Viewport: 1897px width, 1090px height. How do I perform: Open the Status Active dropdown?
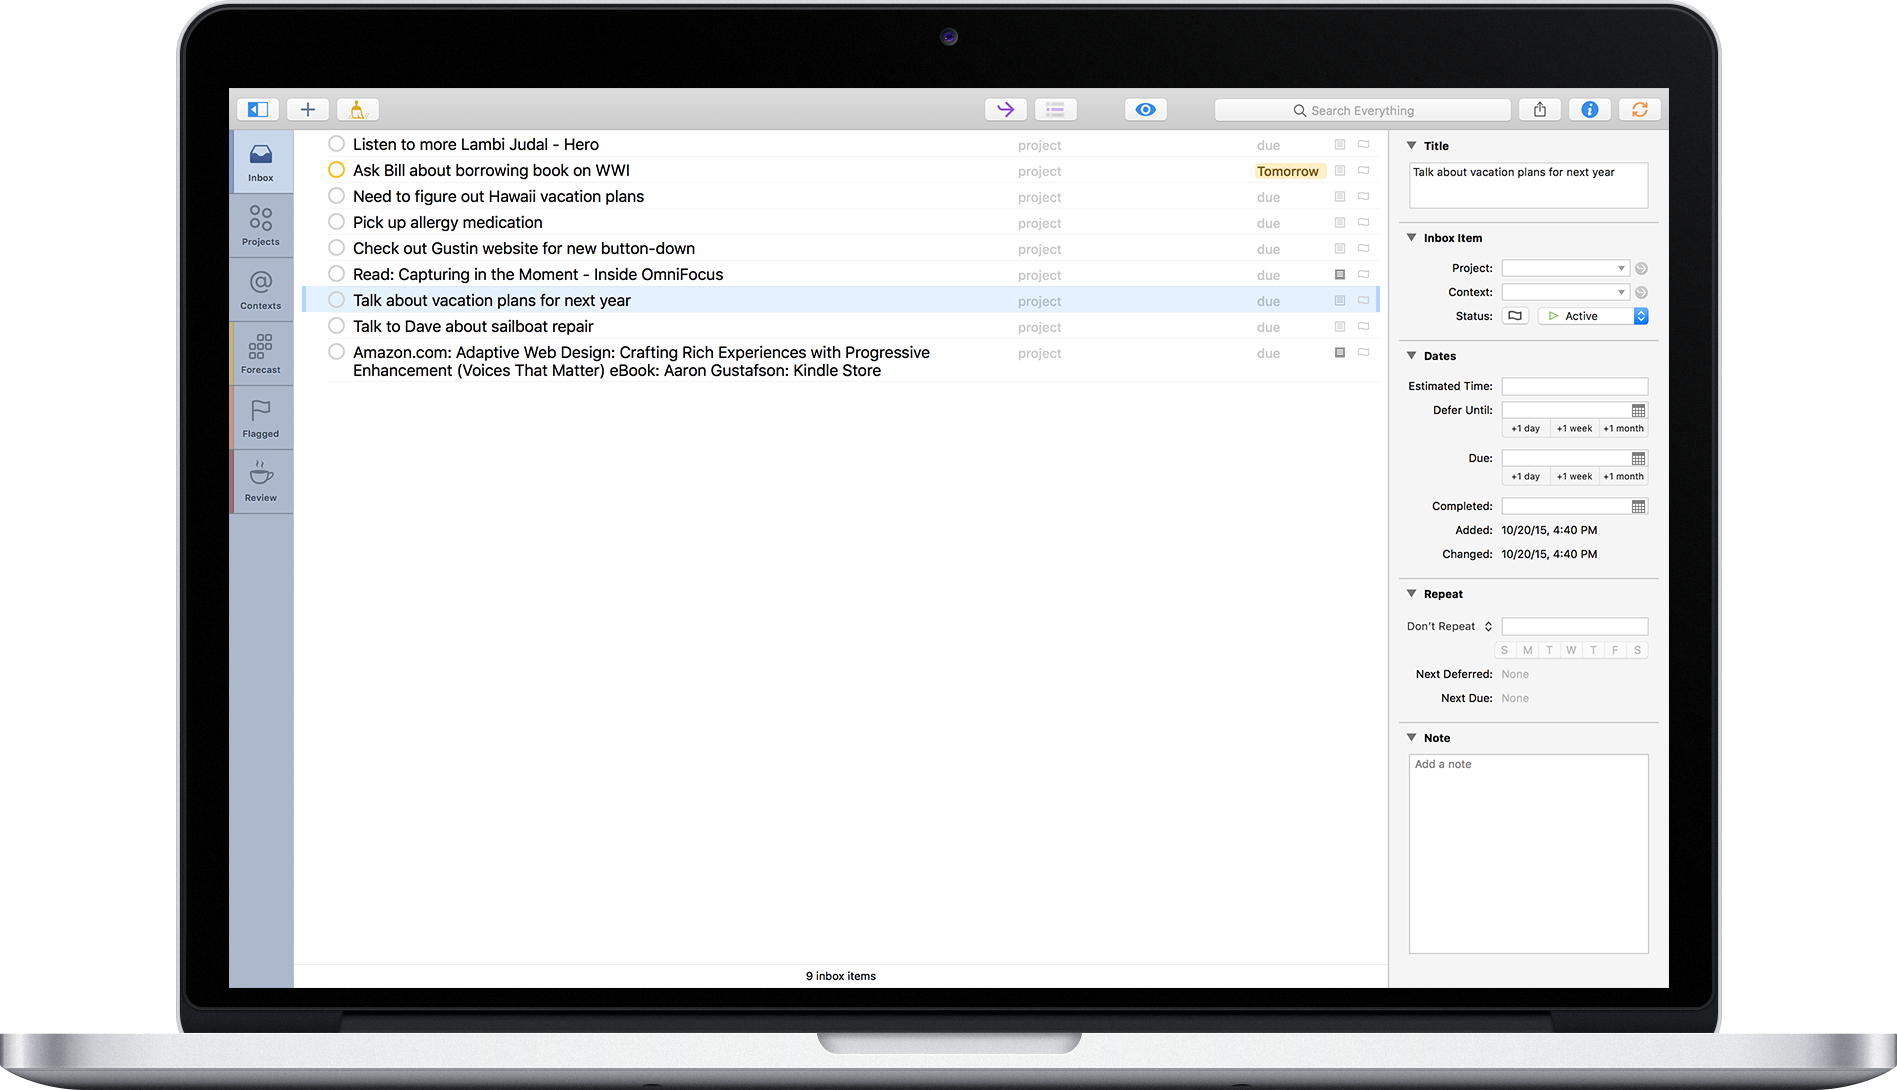point(1592,316)
